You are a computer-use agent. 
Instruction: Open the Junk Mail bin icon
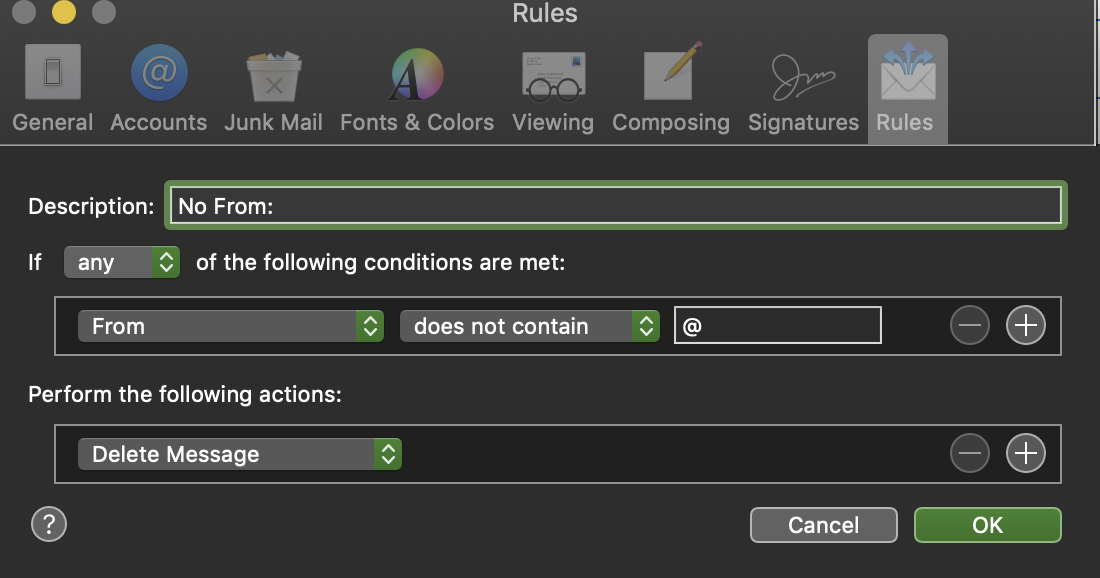point(273,77)
